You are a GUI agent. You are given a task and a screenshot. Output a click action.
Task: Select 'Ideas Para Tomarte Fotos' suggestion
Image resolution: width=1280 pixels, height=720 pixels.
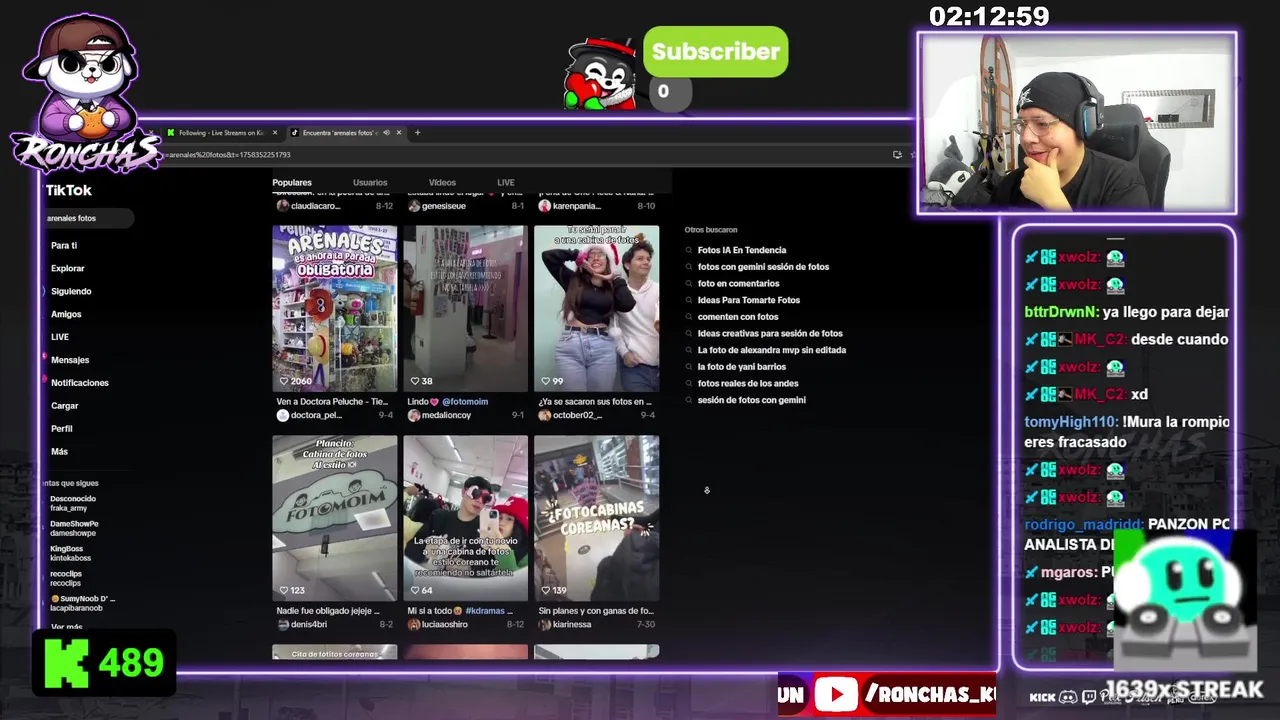(x=749, y=300)
